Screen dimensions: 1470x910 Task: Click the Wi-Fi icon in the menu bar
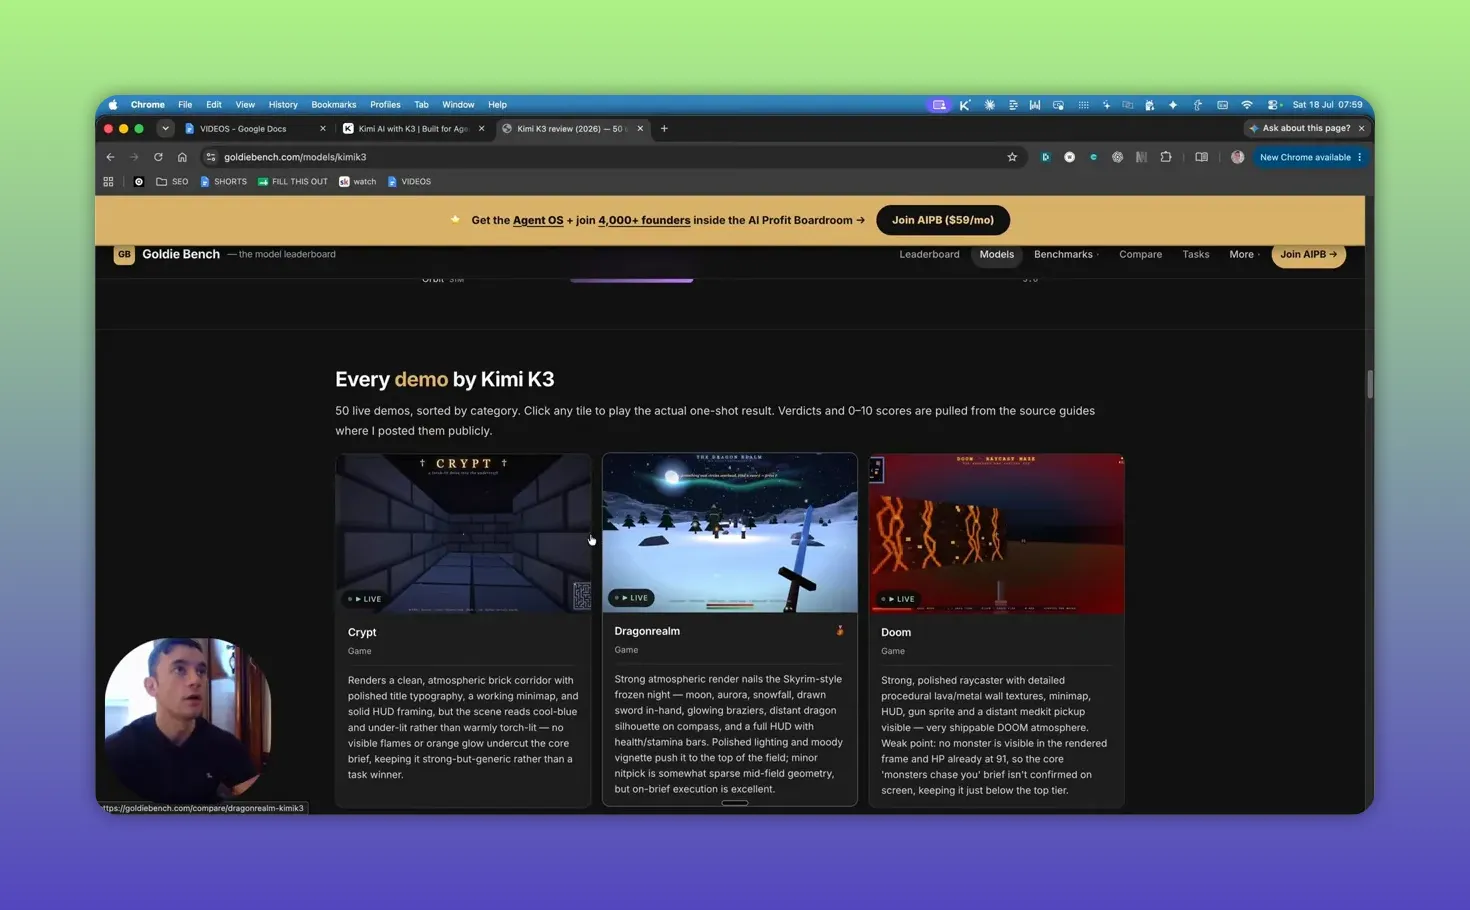[1247, 104]
